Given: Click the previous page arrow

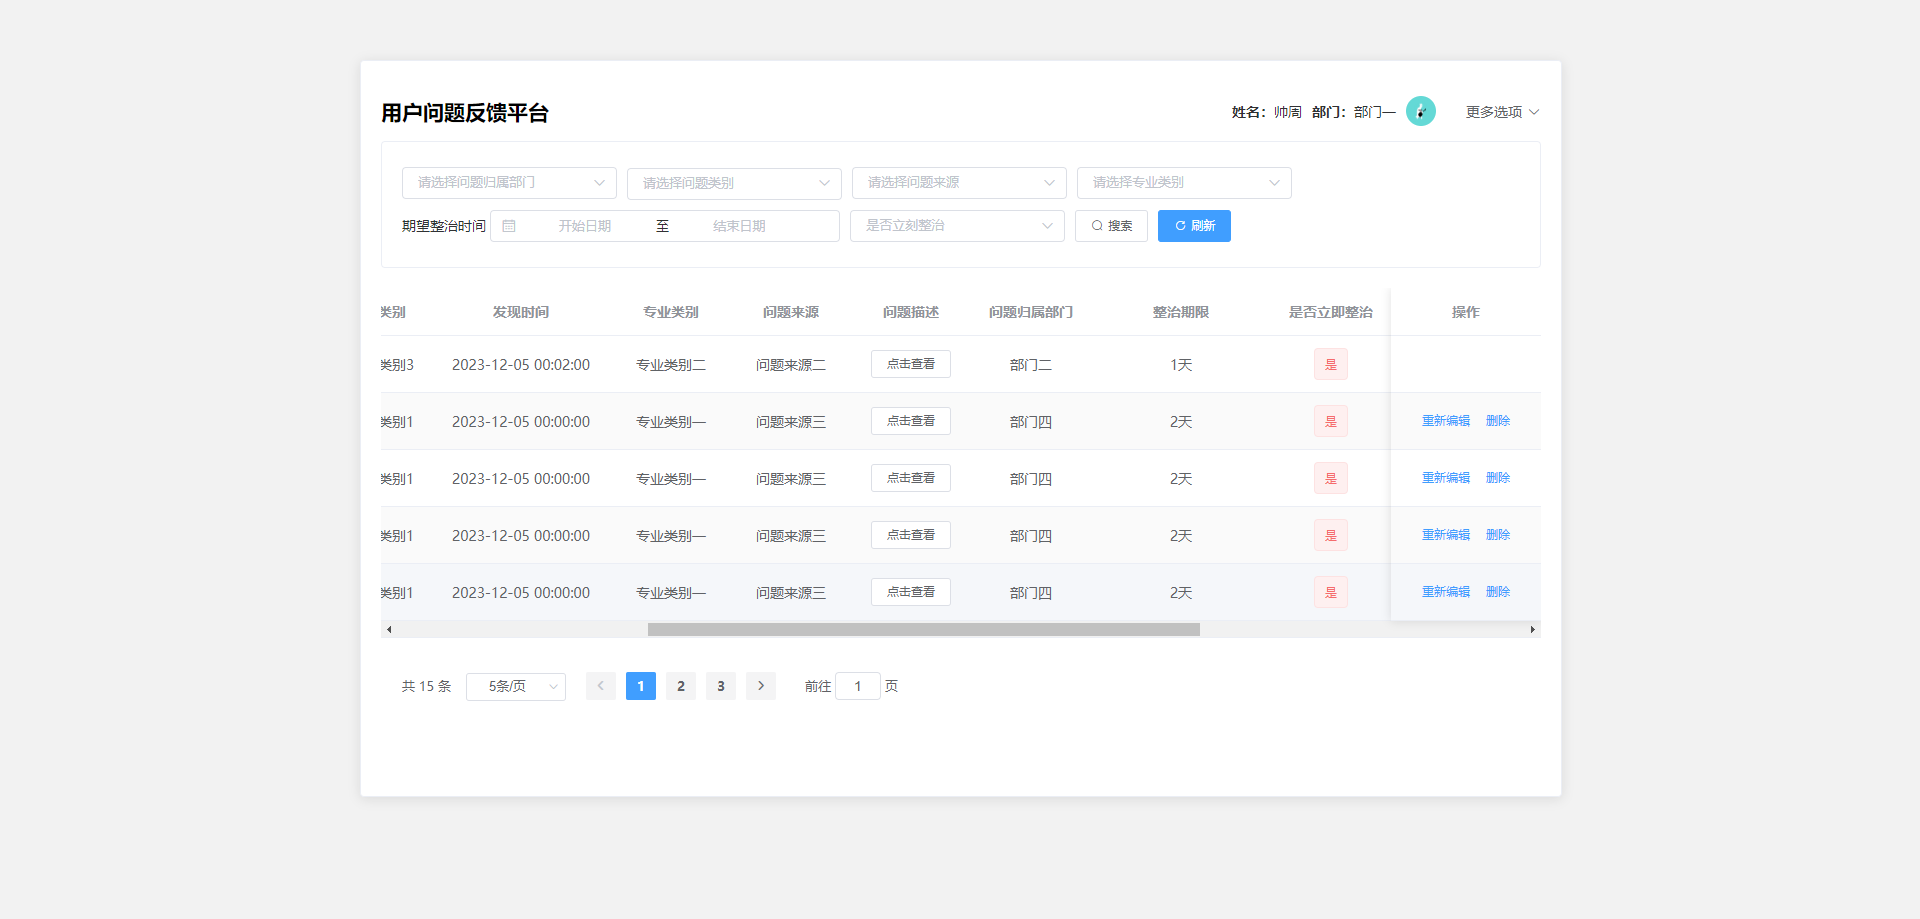Looking at the screenshot, I should (600, 686).
